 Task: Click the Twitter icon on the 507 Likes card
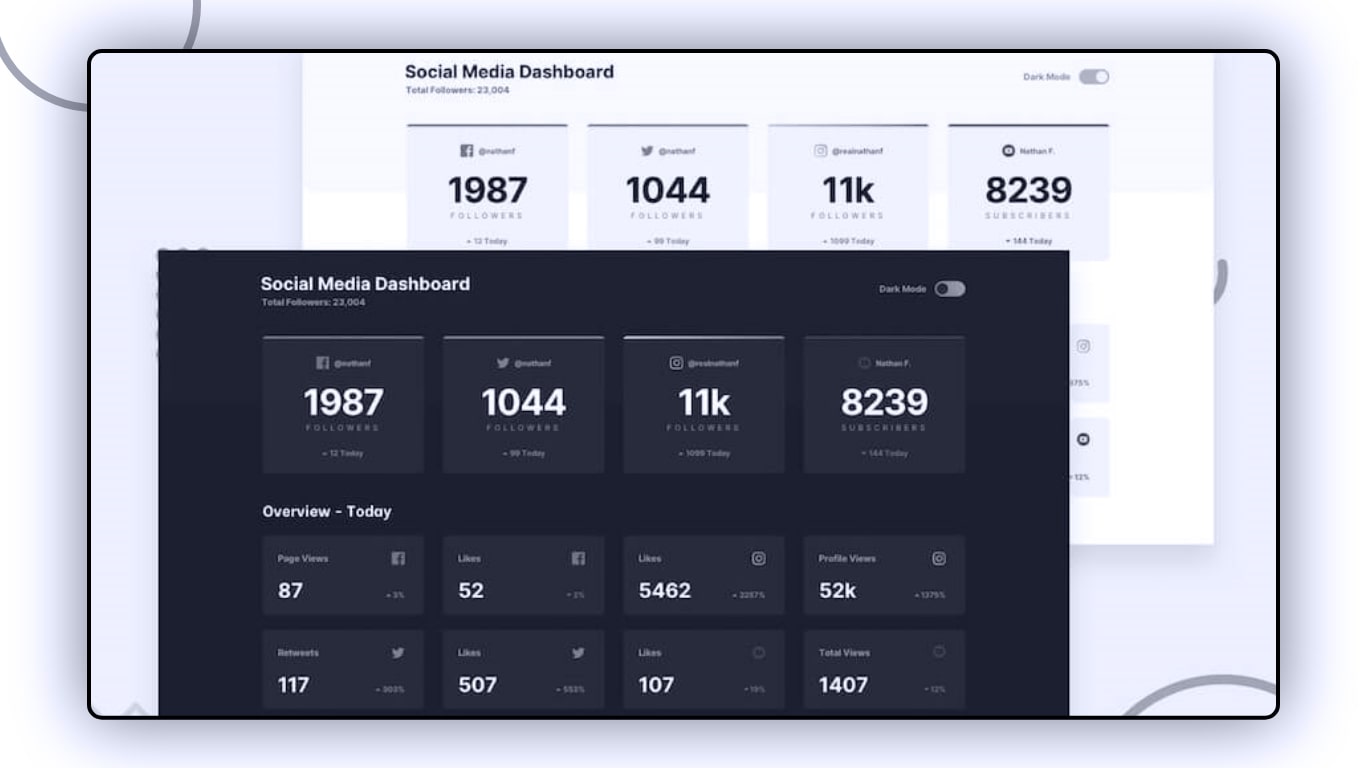click(x=578, y=653)
